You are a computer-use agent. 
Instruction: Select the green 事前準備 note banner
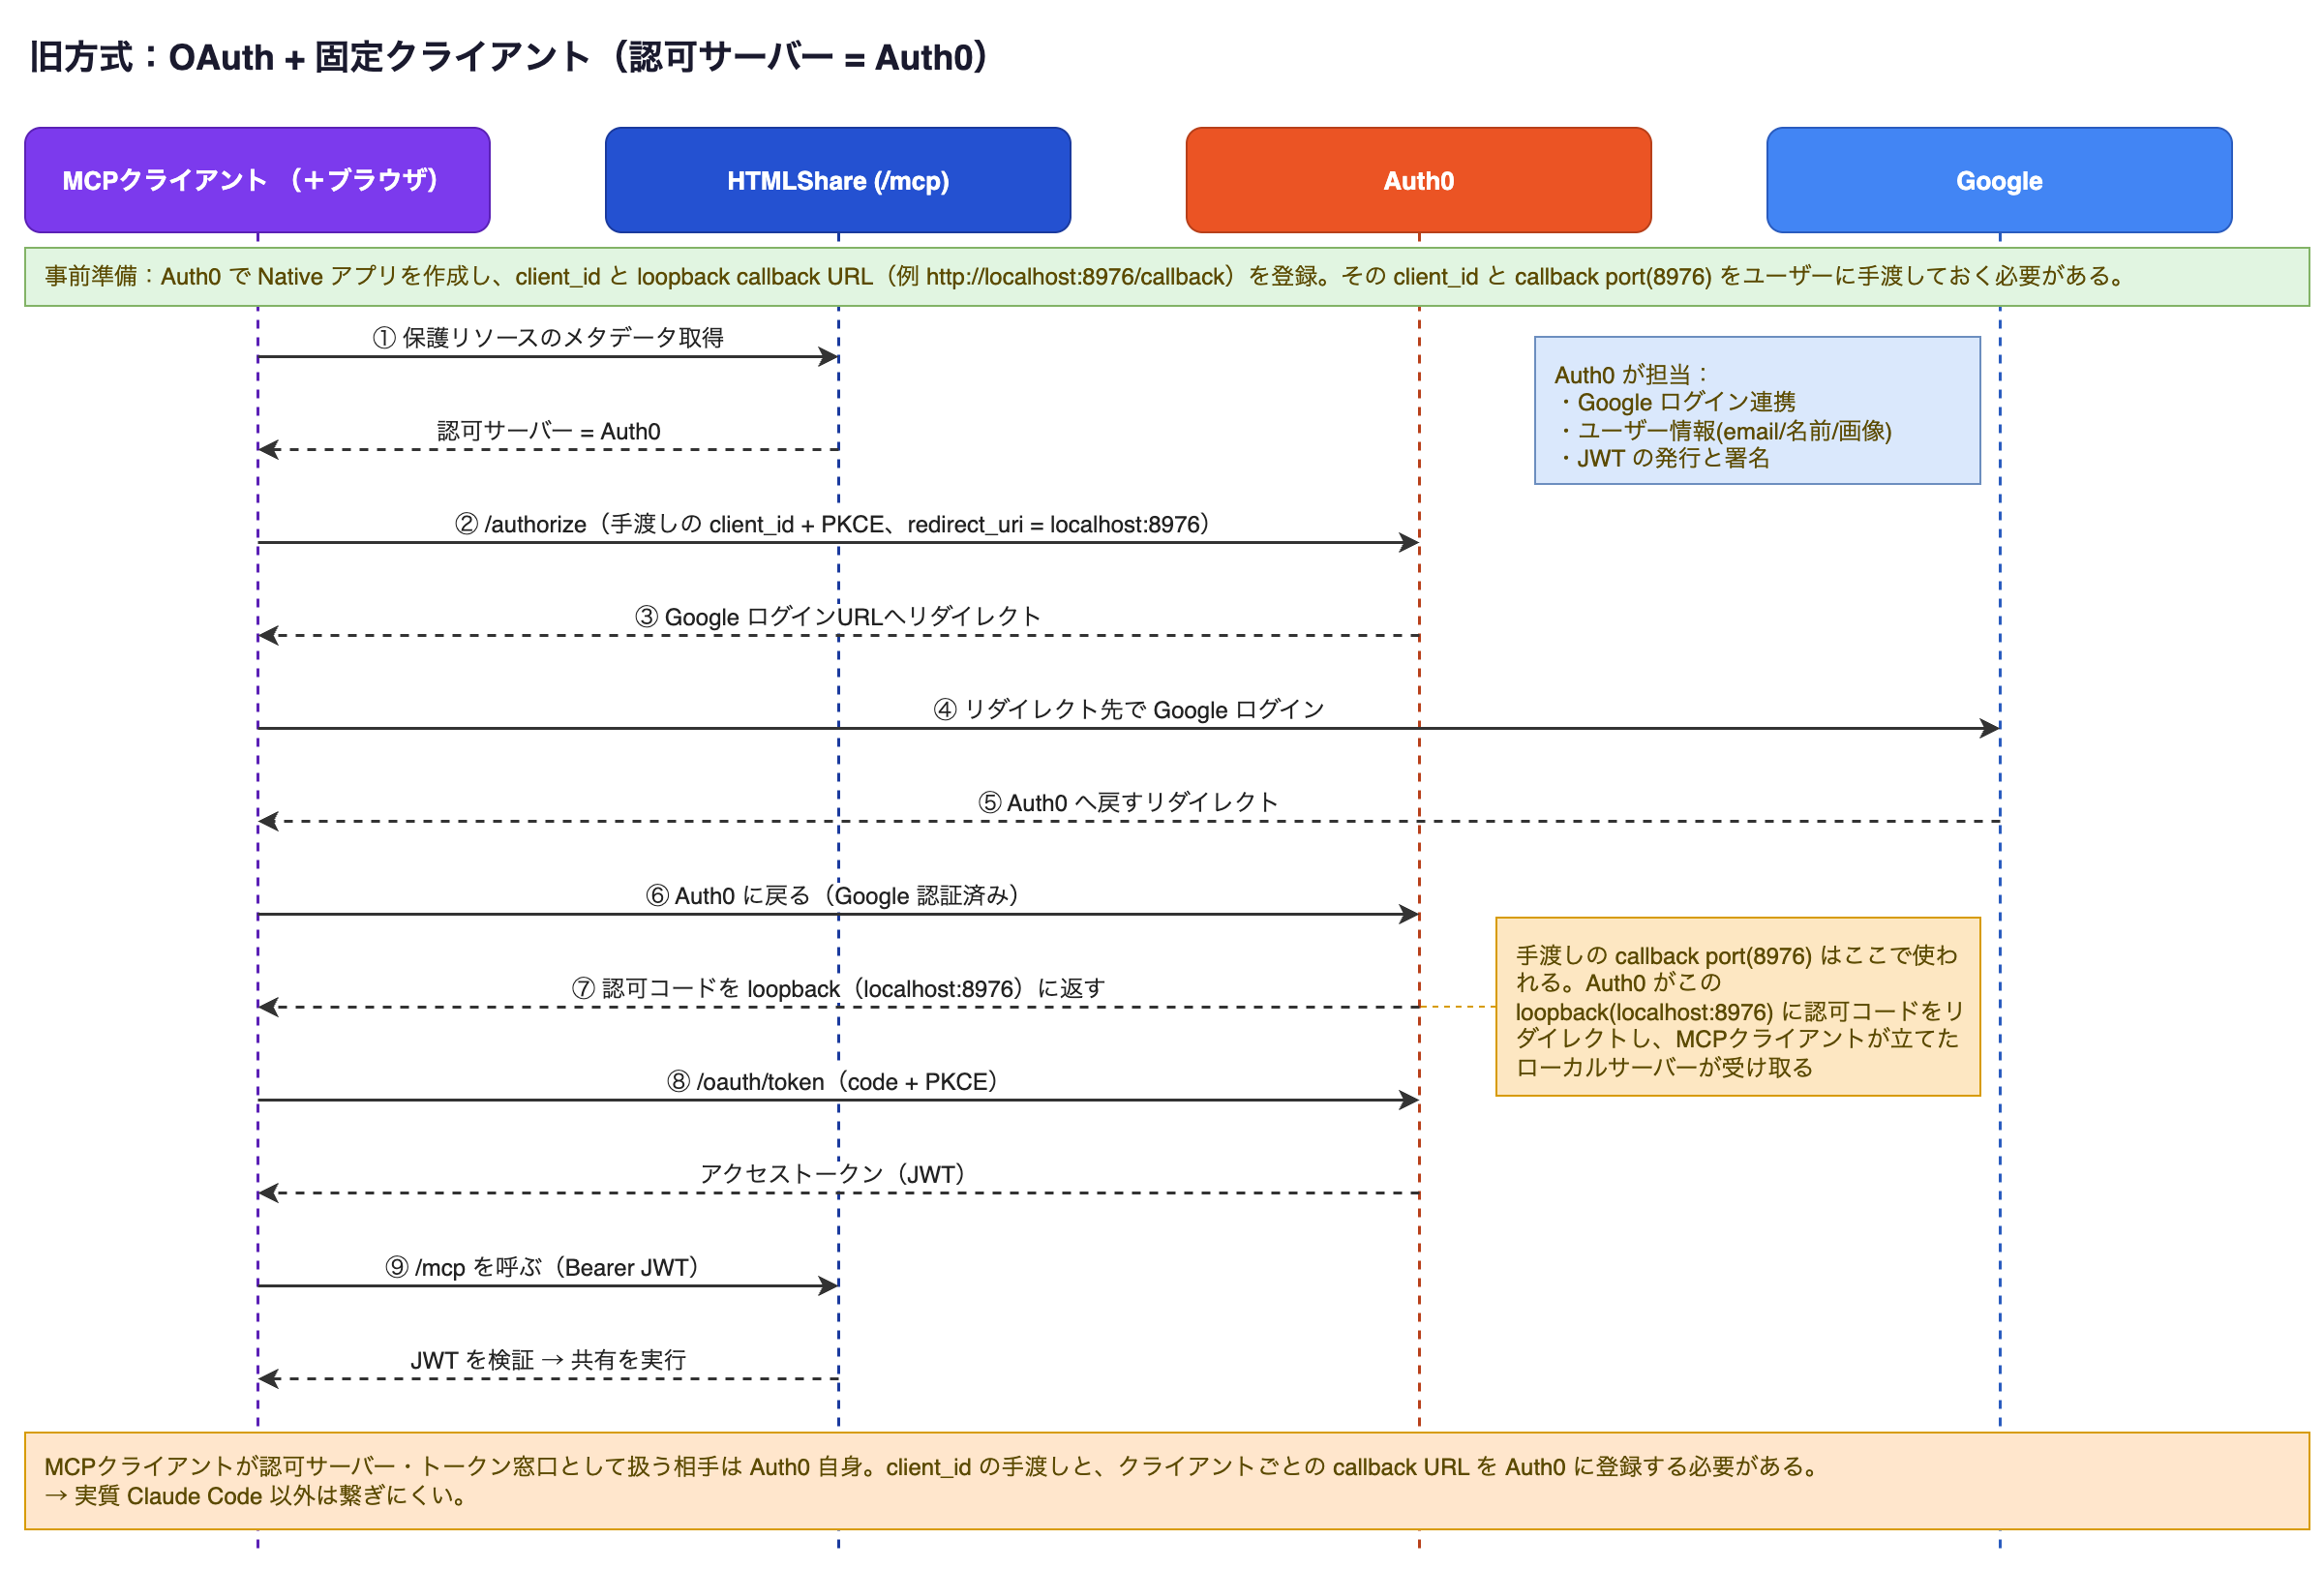tap(1167, 277)
